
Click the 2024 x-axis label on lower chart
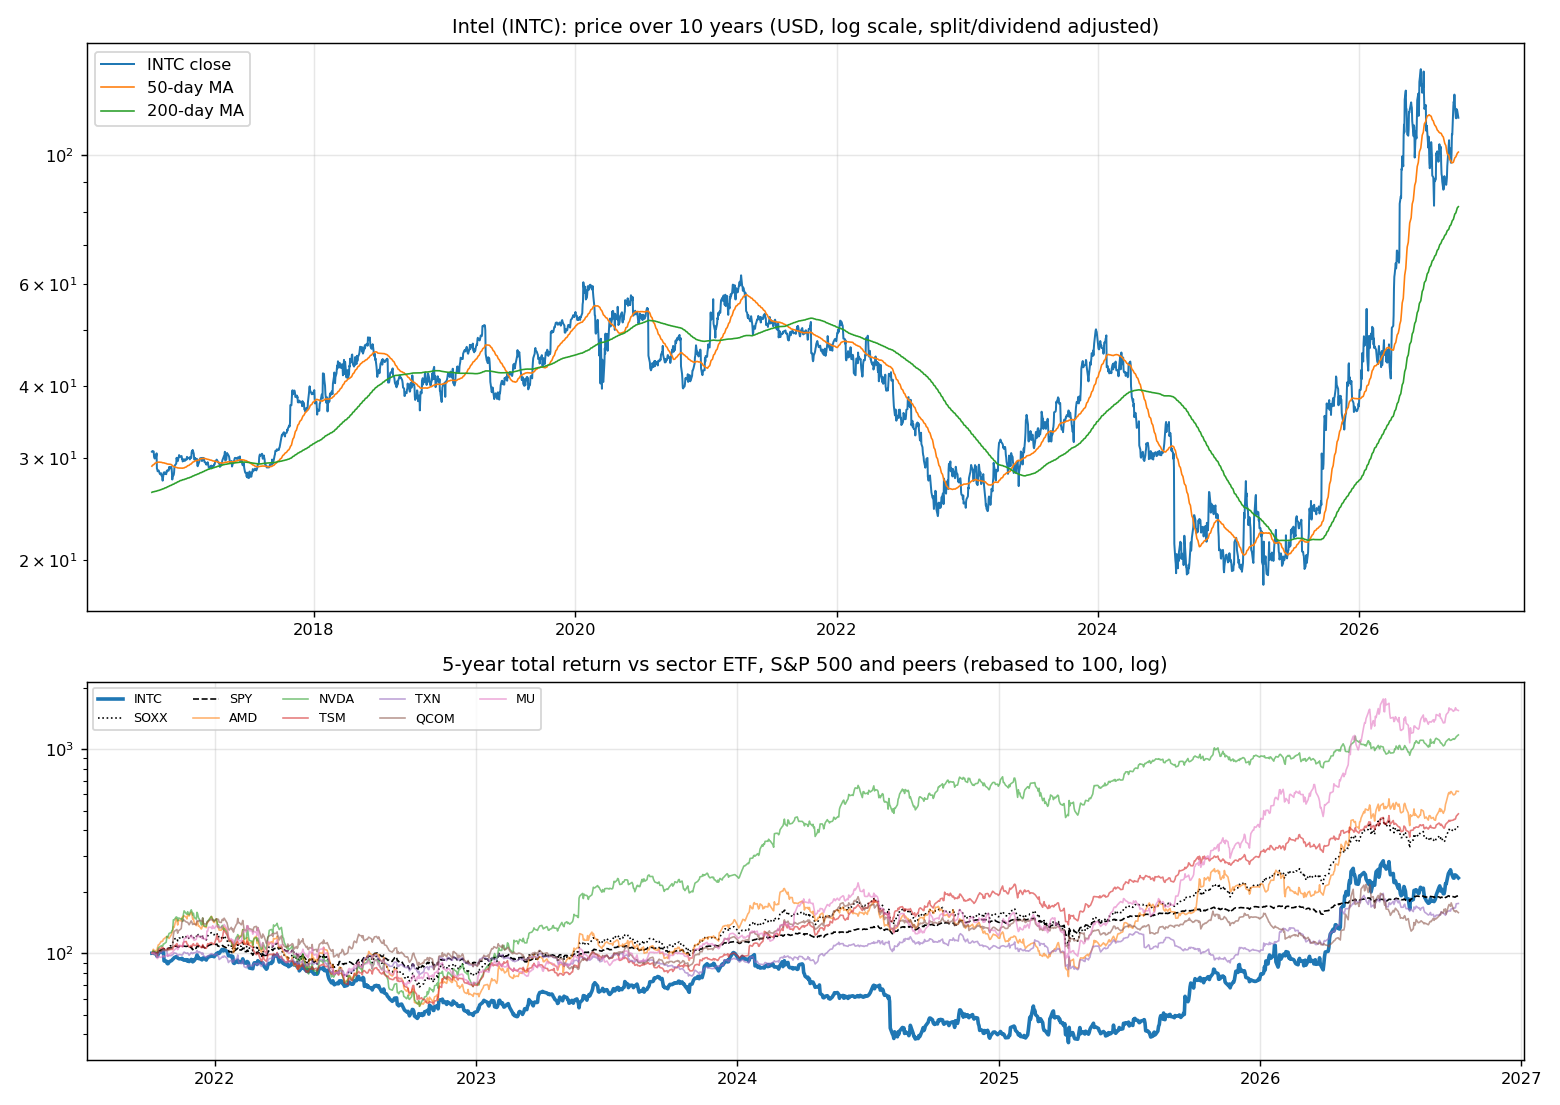click(x=737, y=1078)
